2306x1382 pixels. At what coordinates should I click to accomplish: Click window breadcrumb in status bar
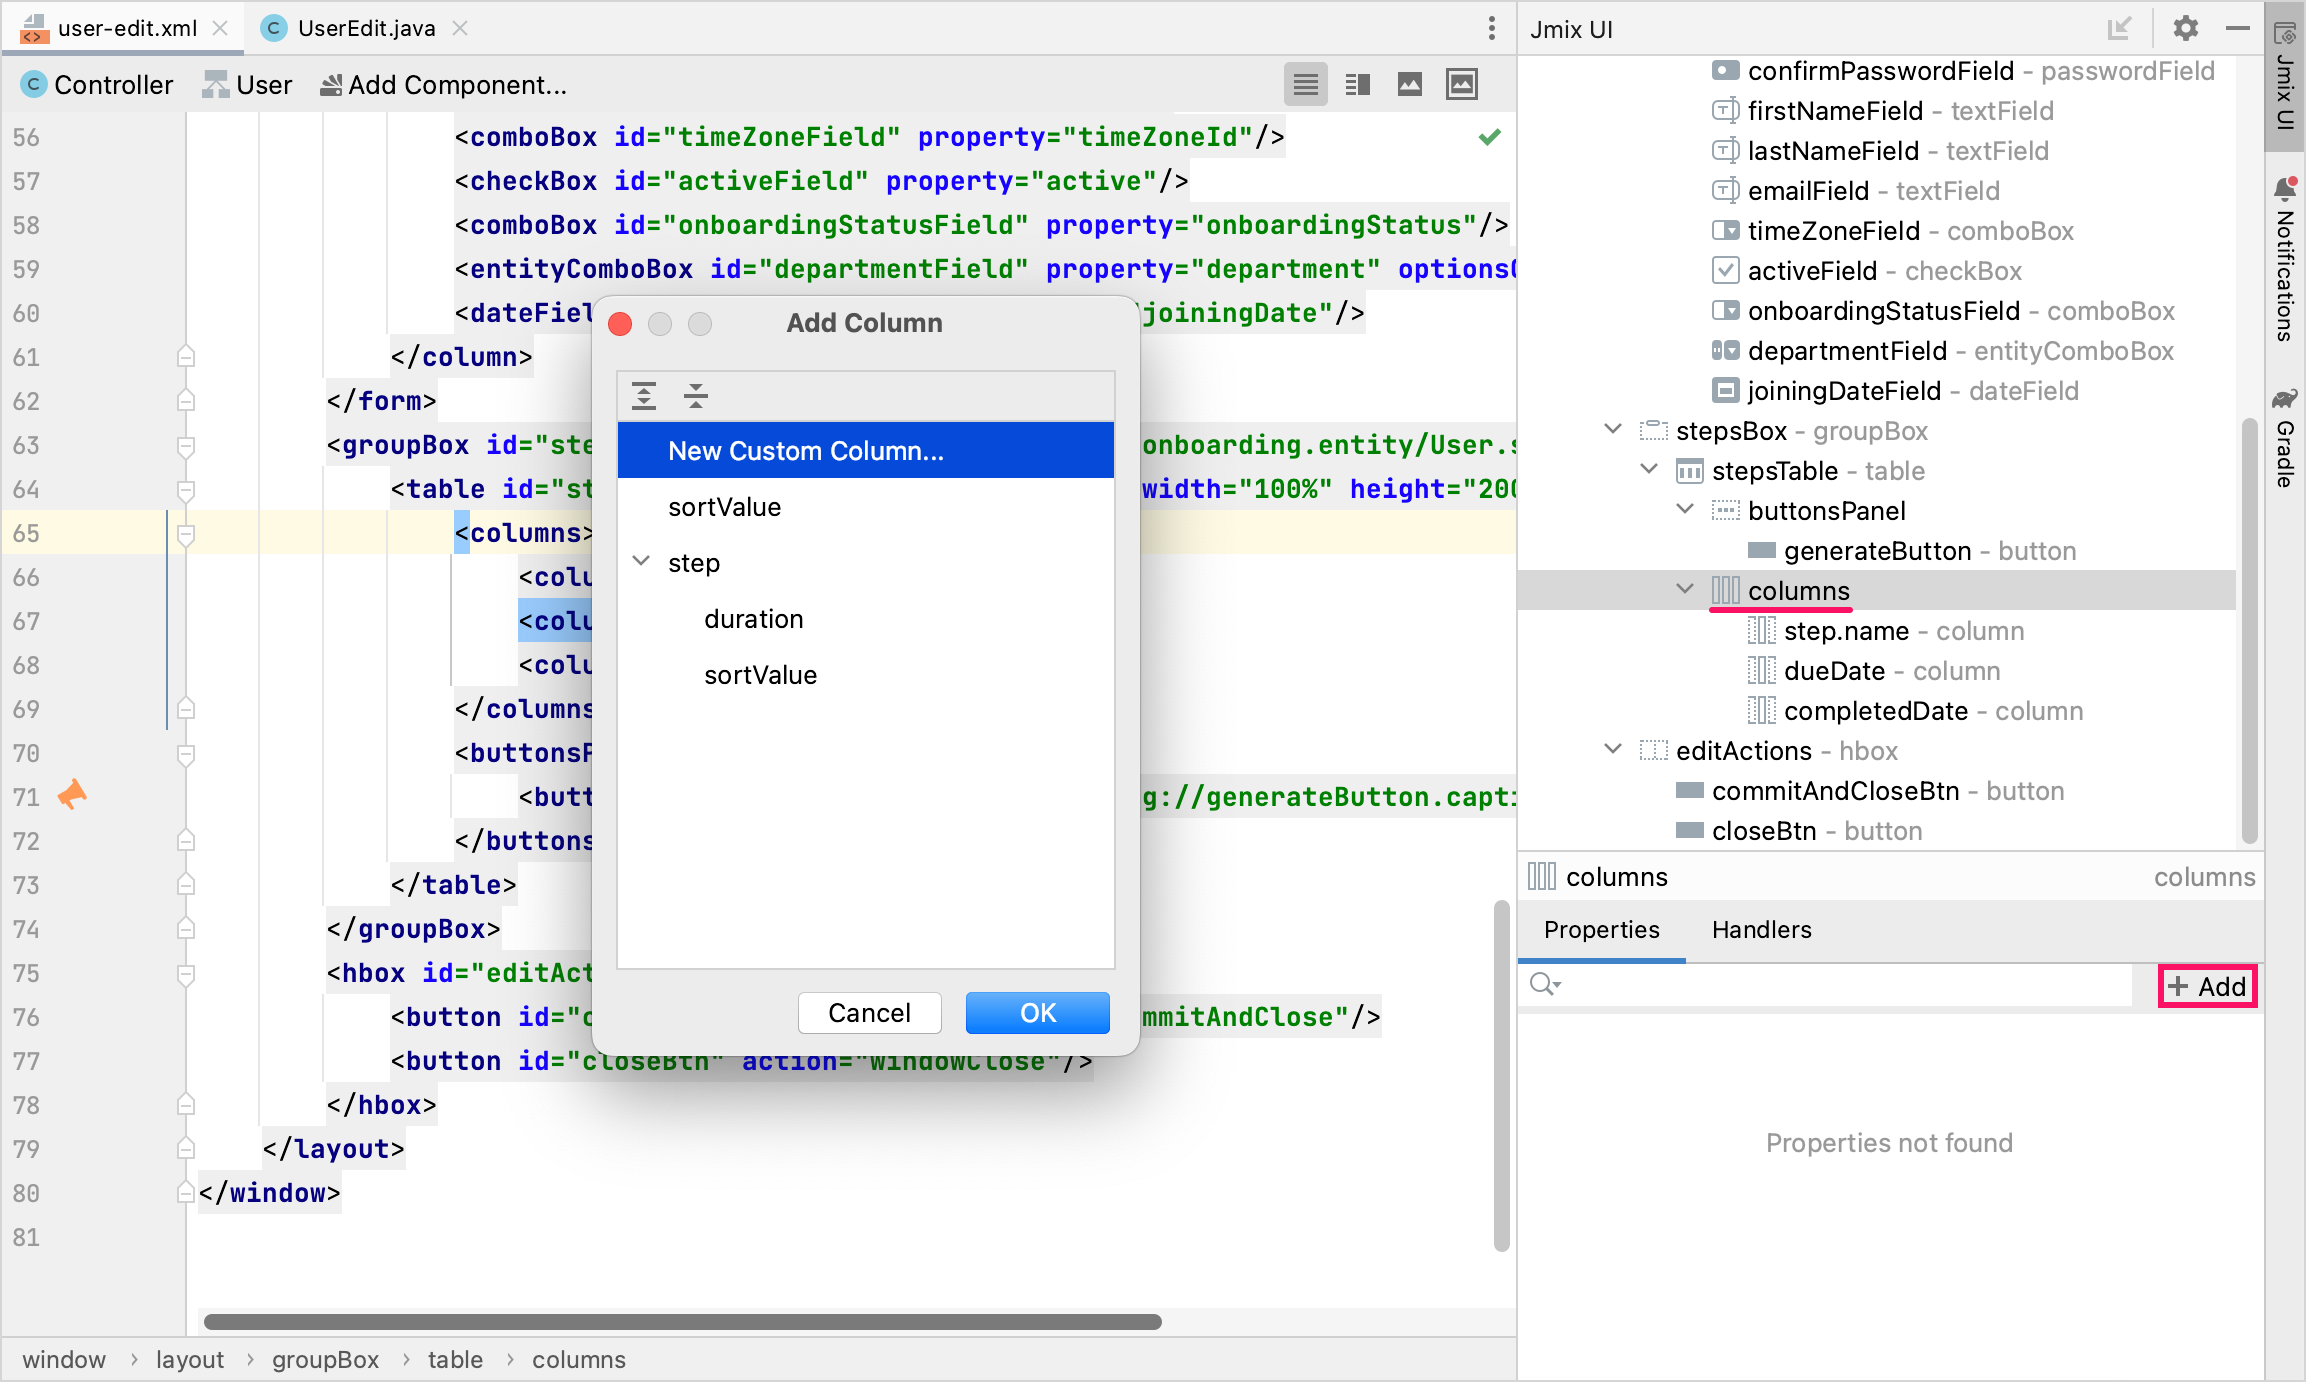[64, 1360]
